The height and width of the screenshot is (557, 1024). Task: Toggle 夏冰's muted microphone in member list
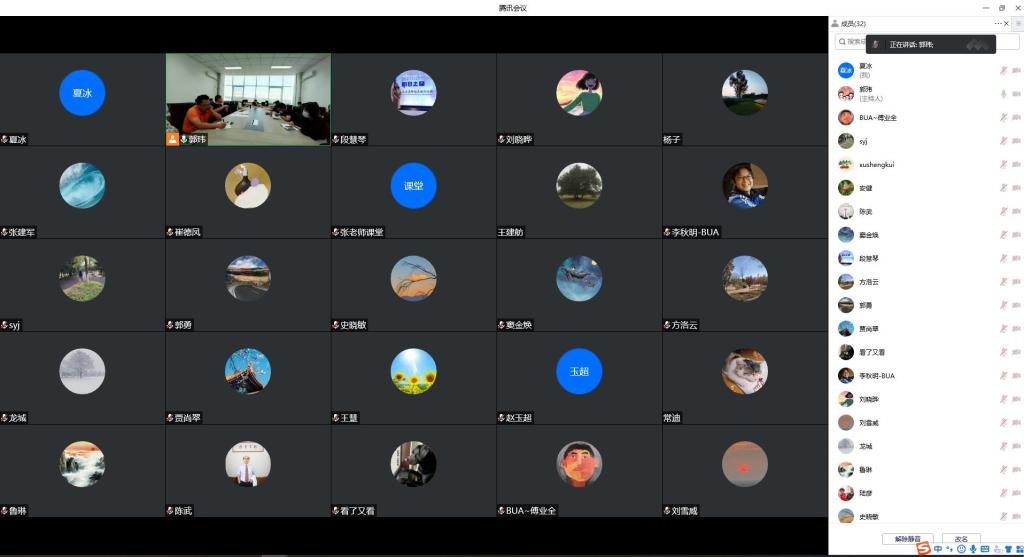pyautogui.click(x=1003, y=70)
